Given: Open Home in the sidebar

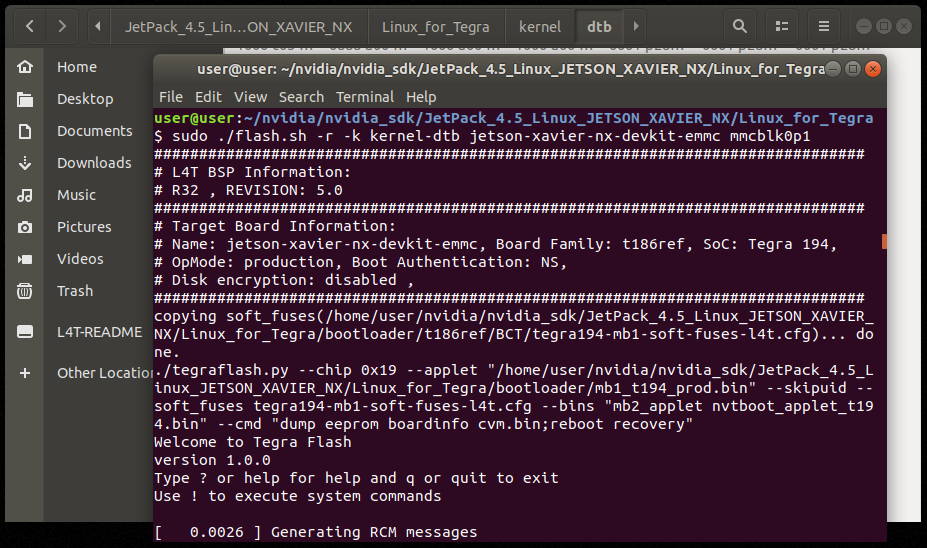Looking at the screenshot, I should pos(77,67).
